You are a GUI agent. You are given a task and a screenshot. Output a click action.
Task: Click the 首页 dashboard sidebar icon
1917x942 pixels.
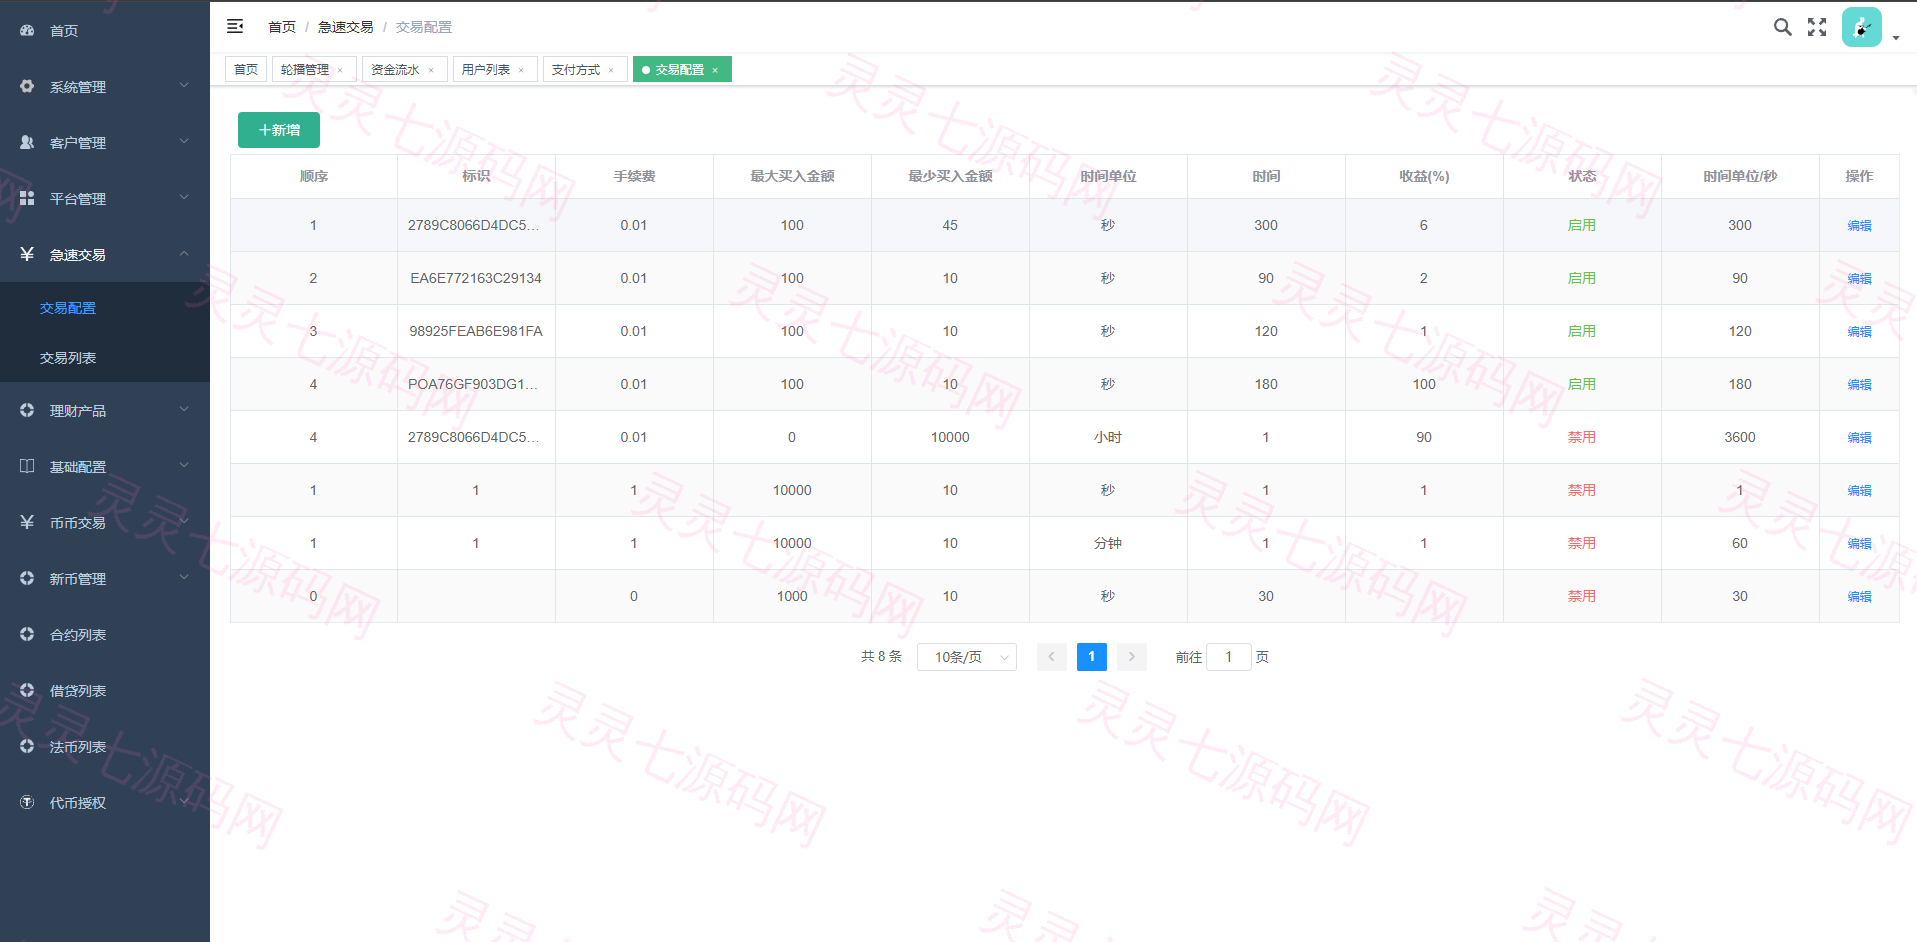(27, 31)
